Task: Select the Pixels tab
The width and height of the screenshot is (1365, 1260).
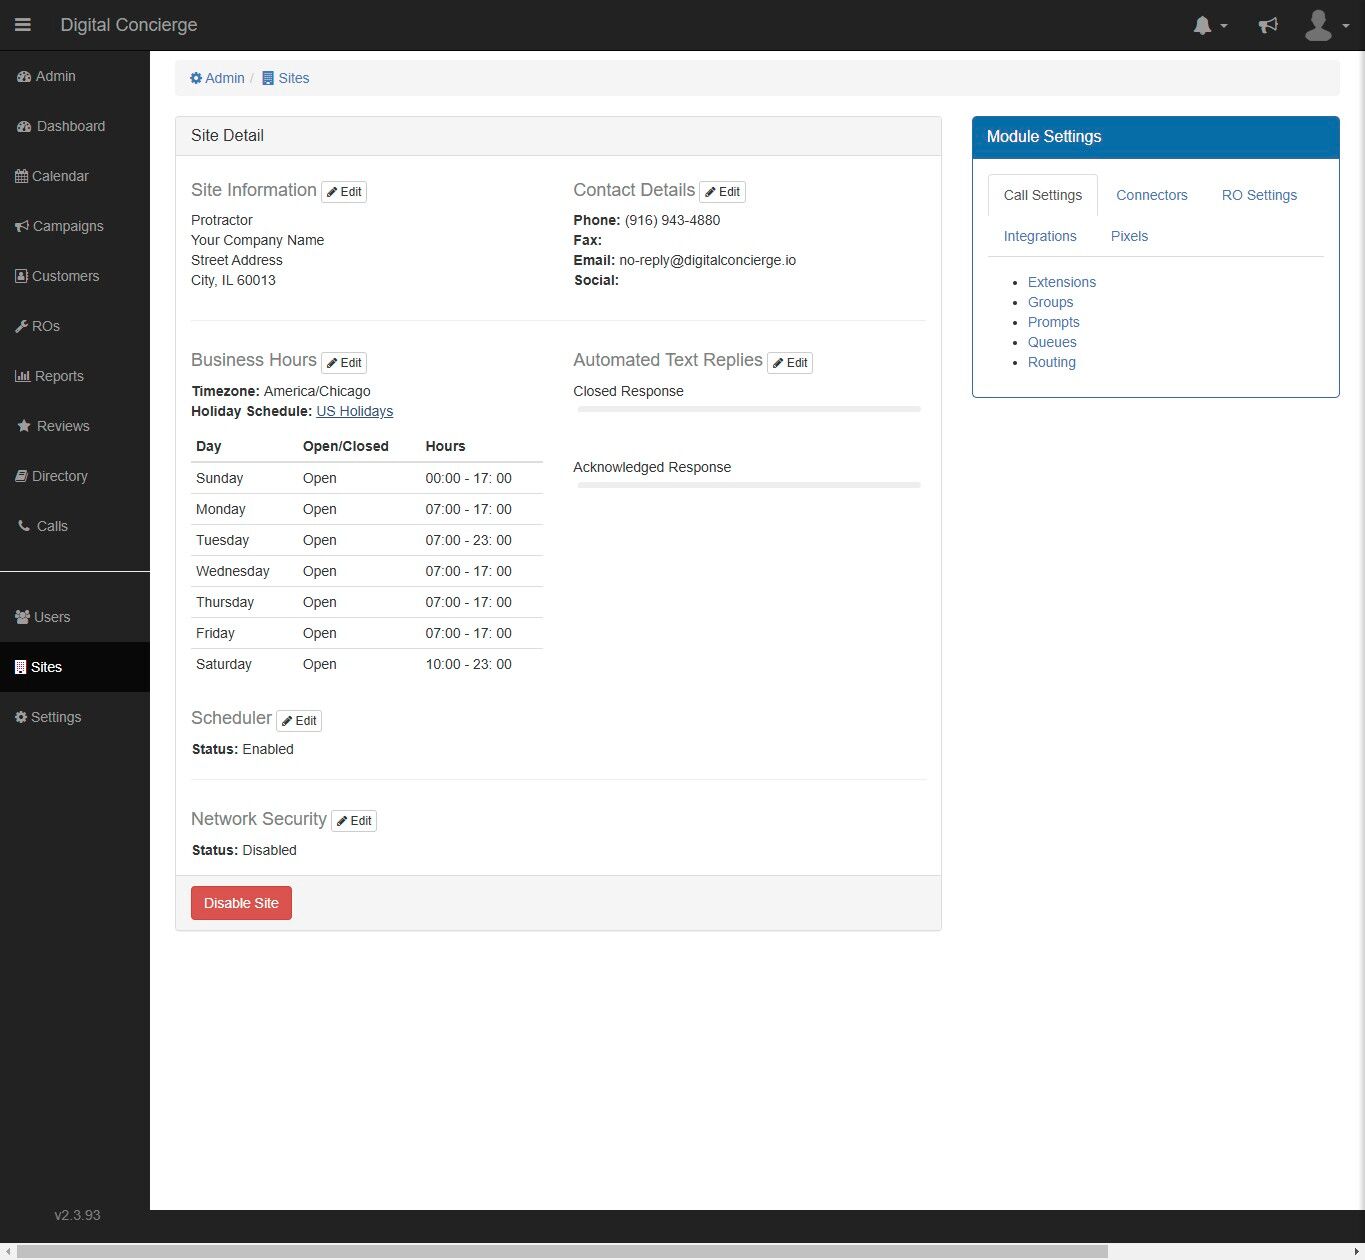Action: [x=1129, y=236]
